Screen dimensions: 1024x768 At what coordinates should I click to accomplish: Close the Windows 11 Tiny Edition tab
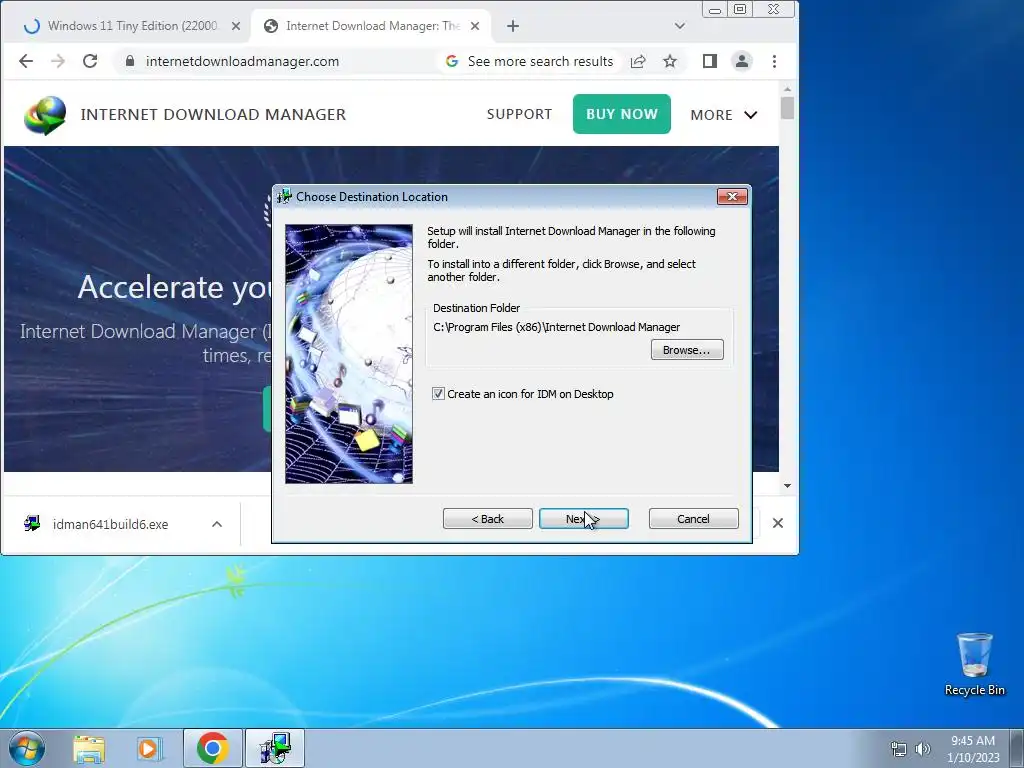point(236,26)
